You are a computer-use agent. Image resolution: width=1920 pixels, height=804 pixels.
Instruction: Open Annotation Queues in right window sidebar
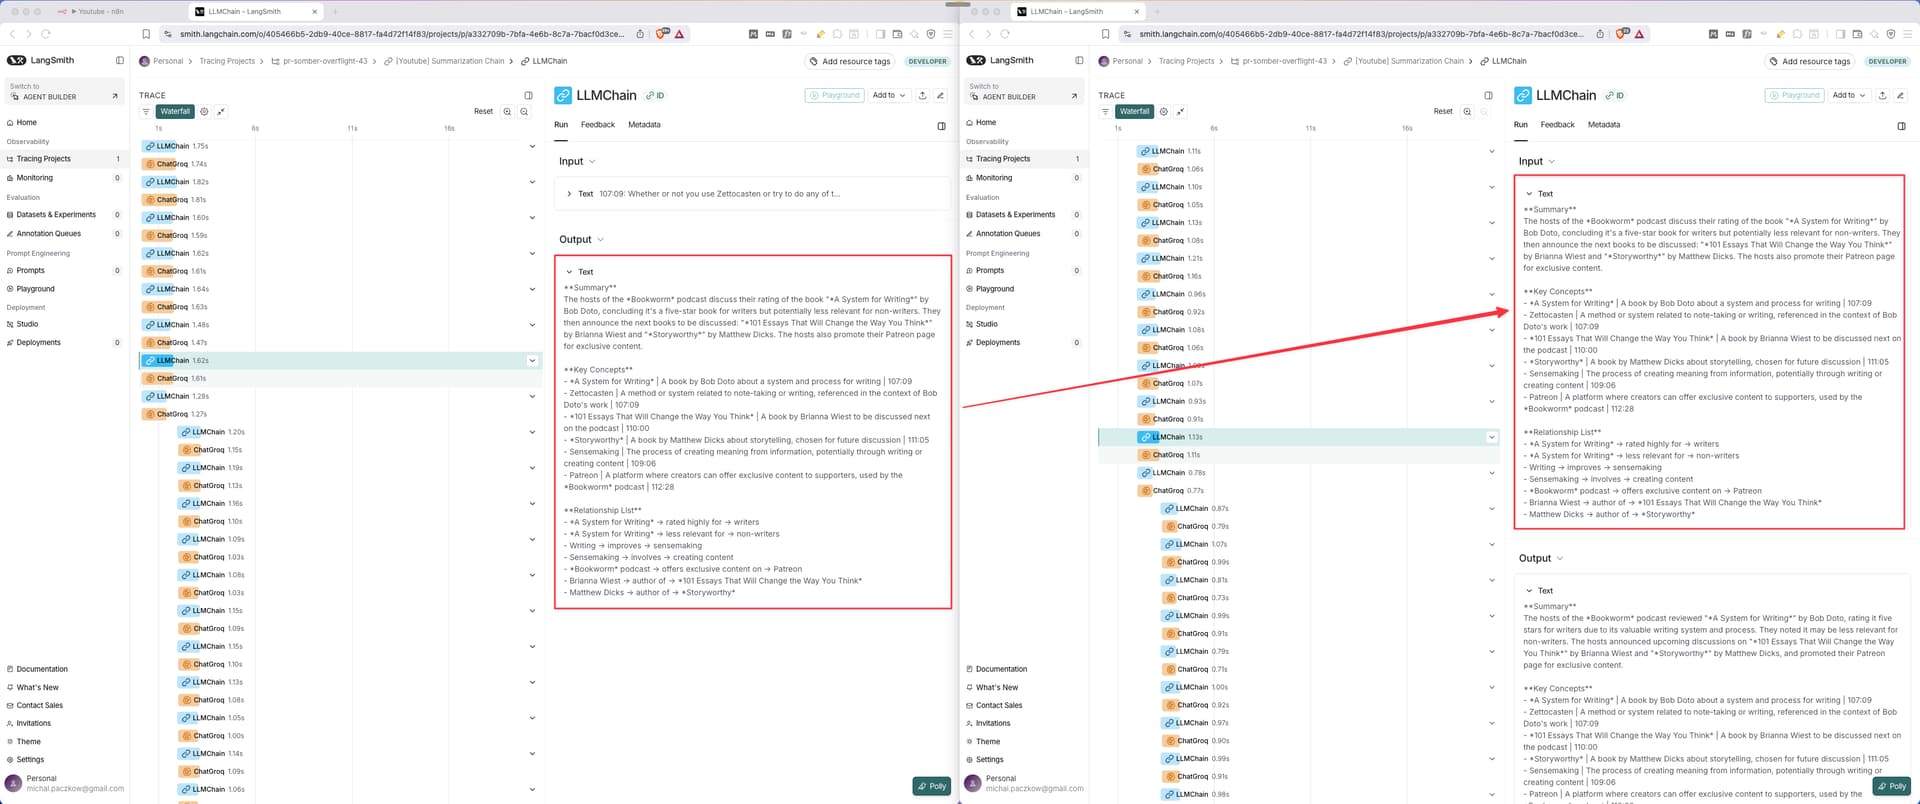tap(1022, 234)
